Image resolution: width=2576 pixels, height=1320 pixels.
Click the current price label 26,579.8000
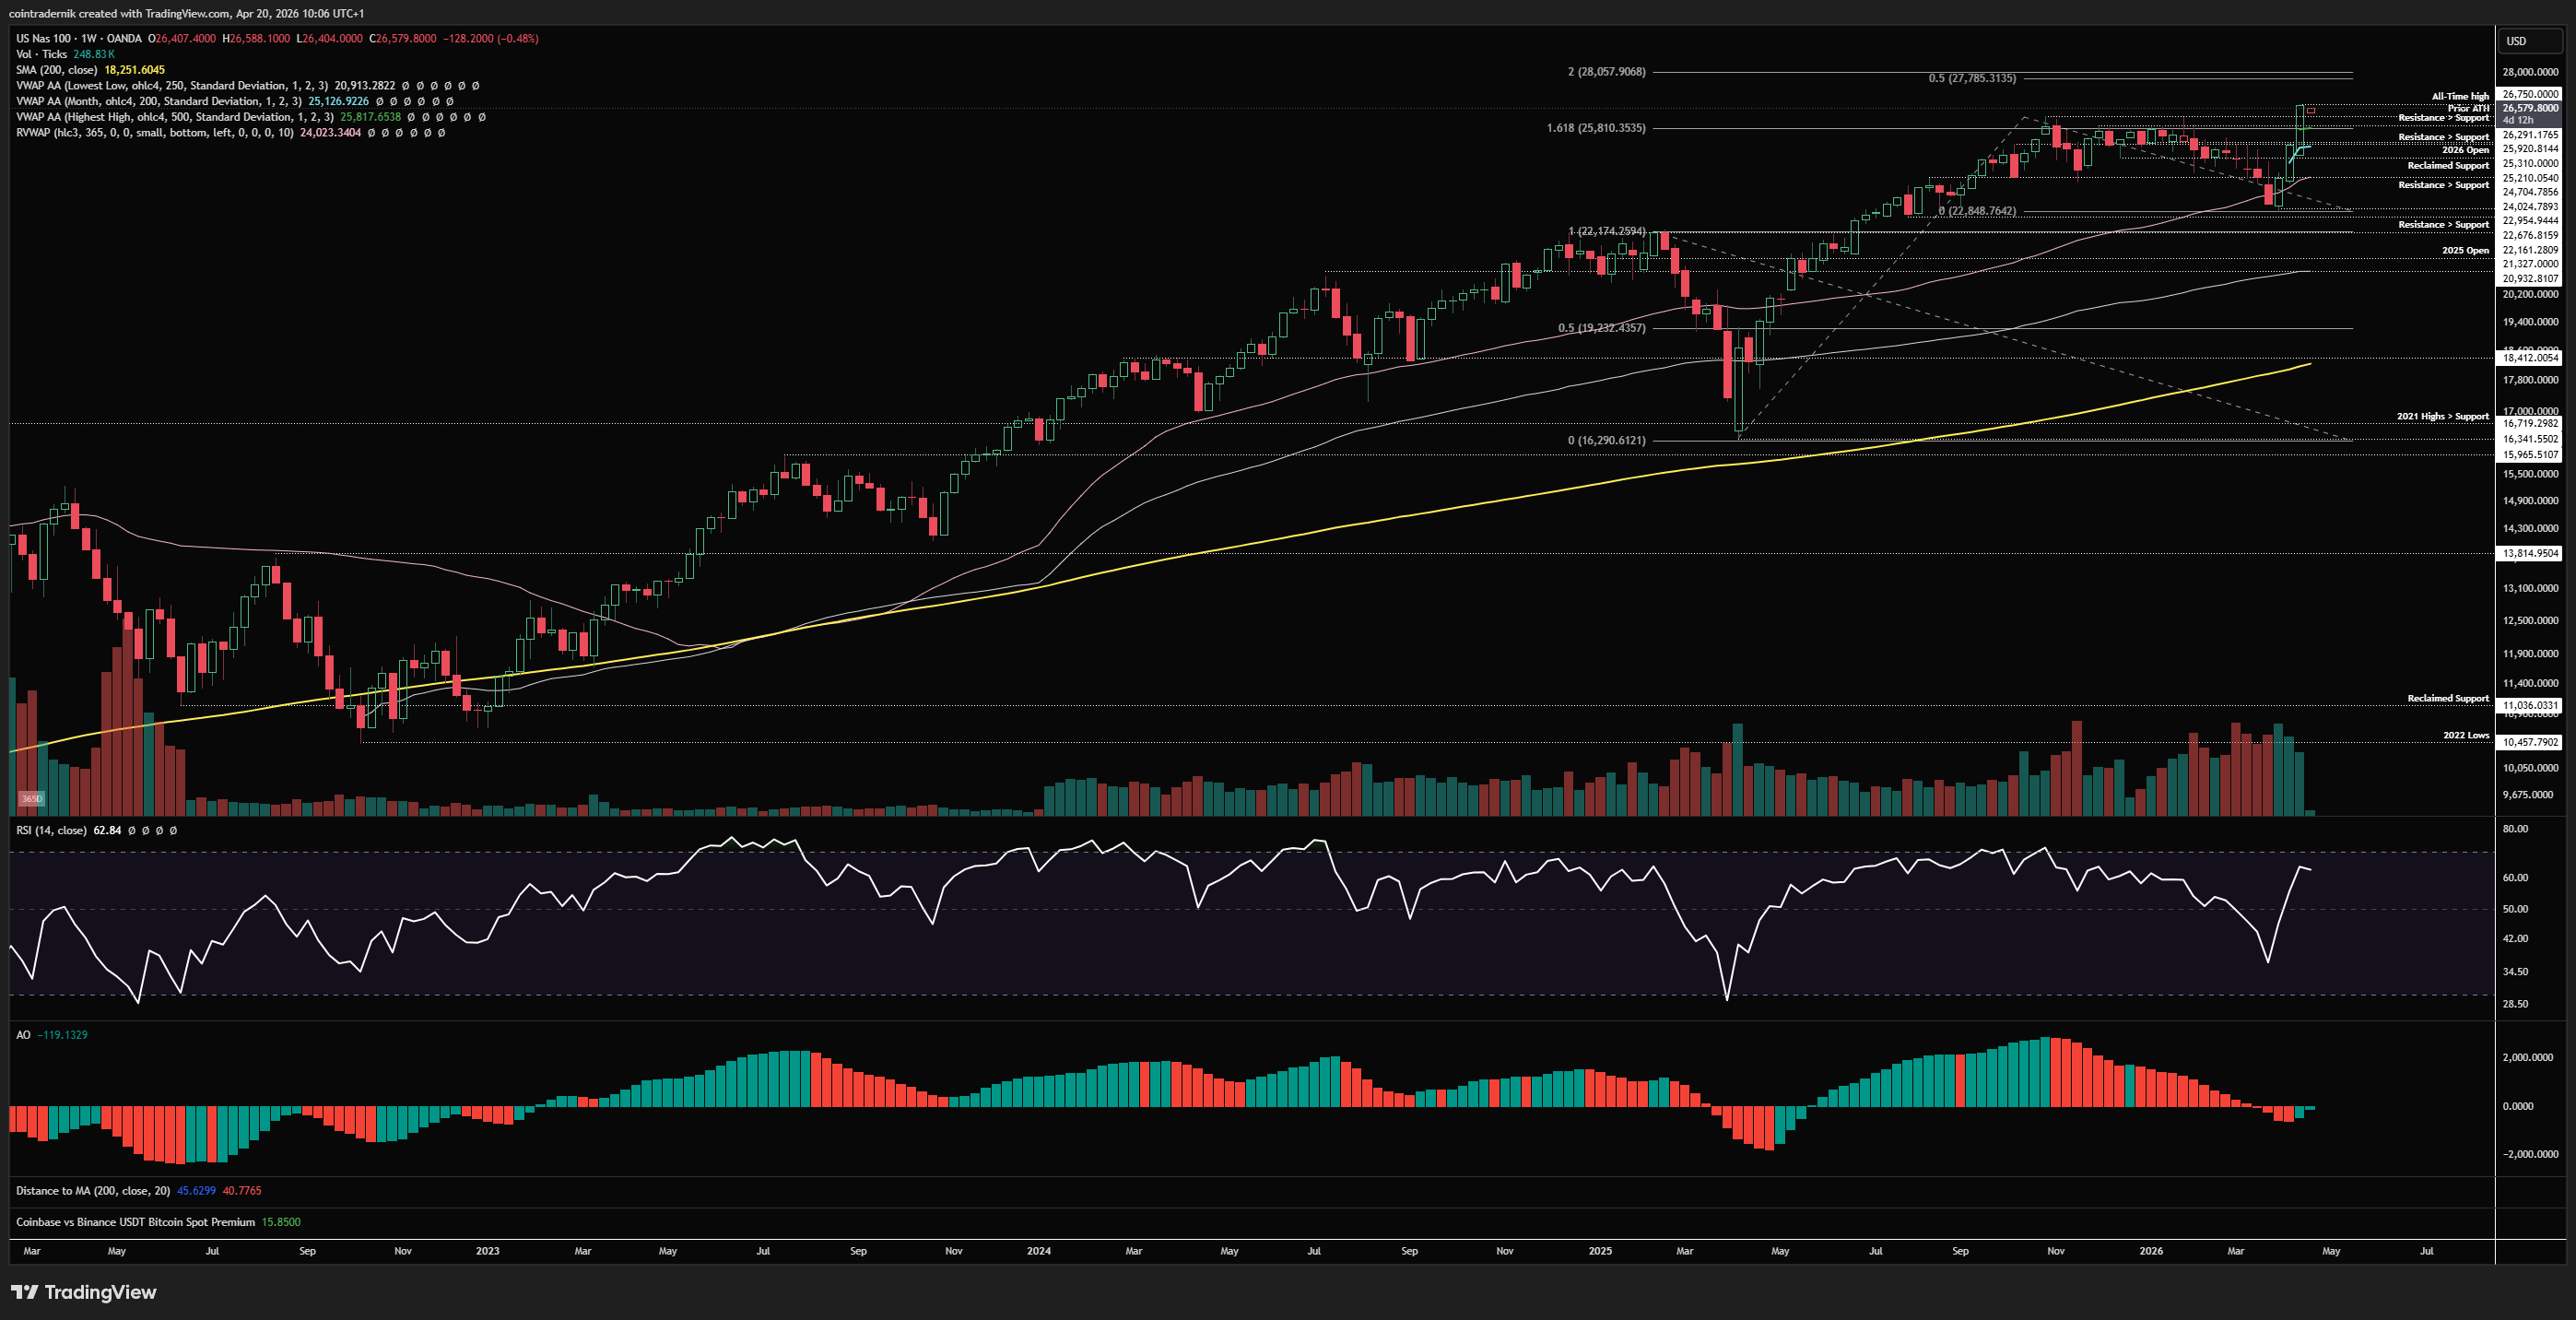[2530, 108]
